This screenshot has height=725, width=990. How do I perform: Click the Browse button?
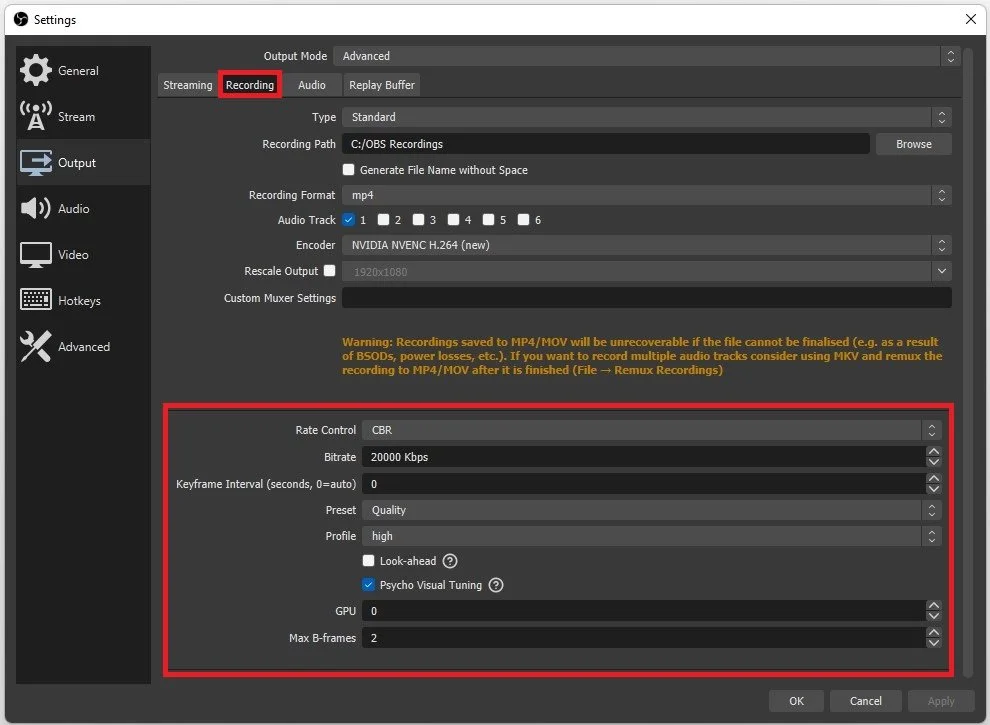(914, 144)
